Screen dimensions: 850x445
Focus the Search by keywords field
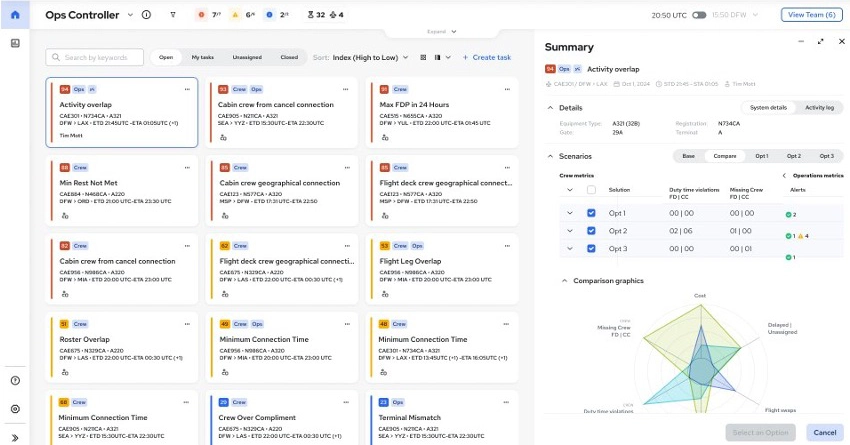95,57
